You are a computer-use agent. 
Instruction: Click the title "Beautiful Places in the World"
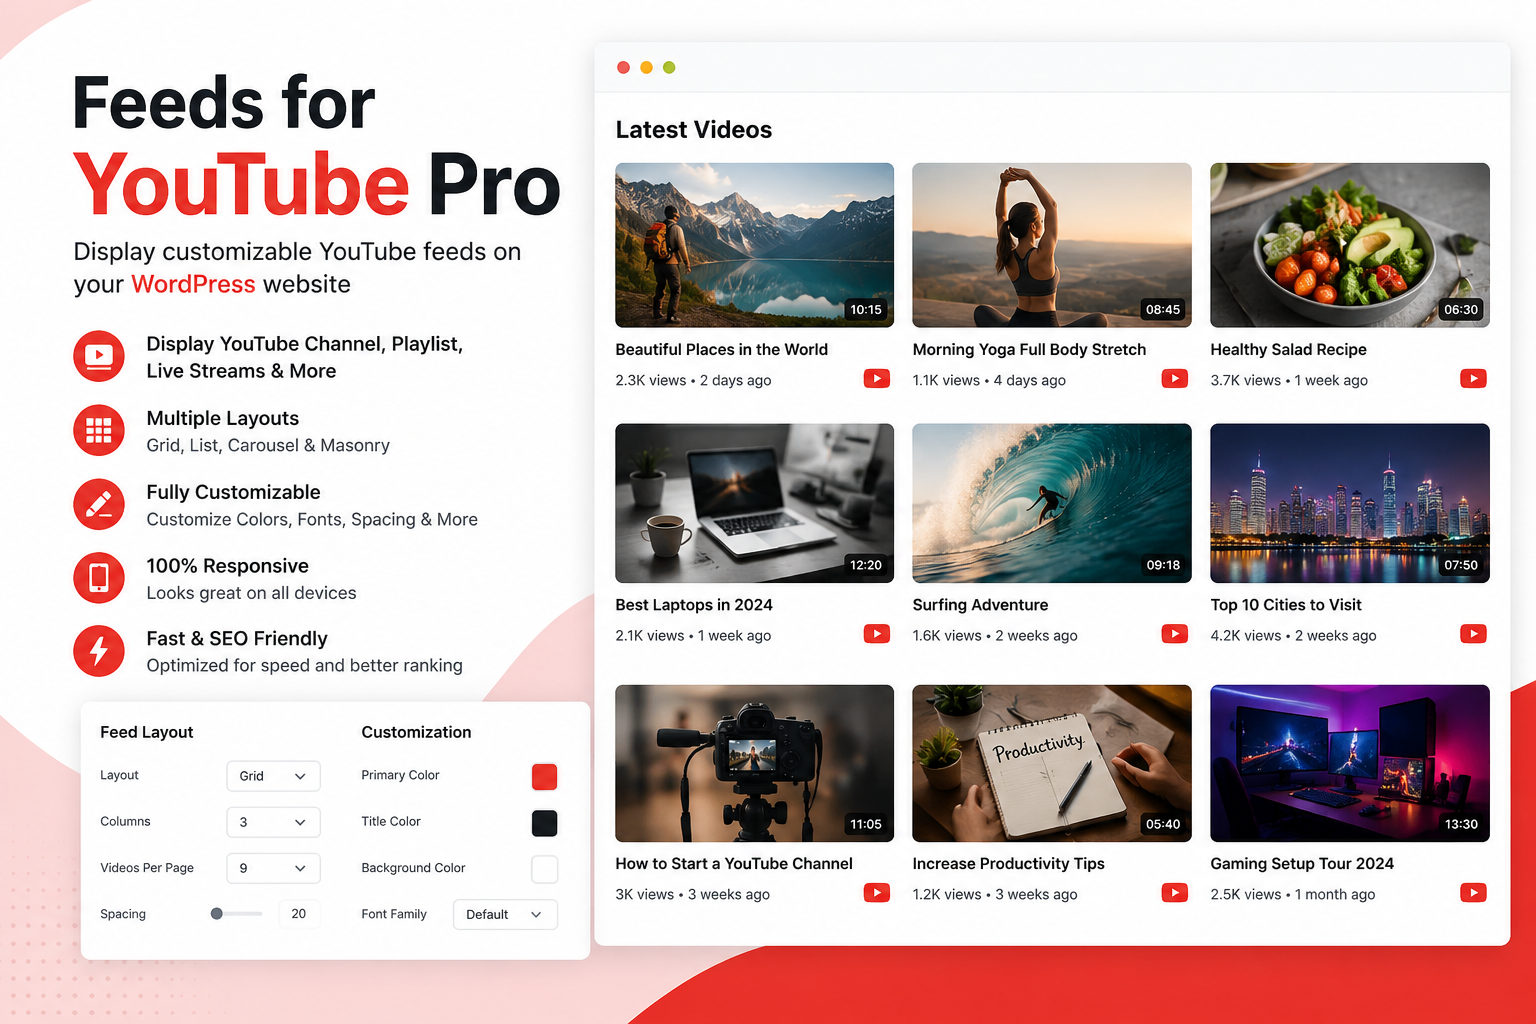pyautogui.click(x=722, y=349)
